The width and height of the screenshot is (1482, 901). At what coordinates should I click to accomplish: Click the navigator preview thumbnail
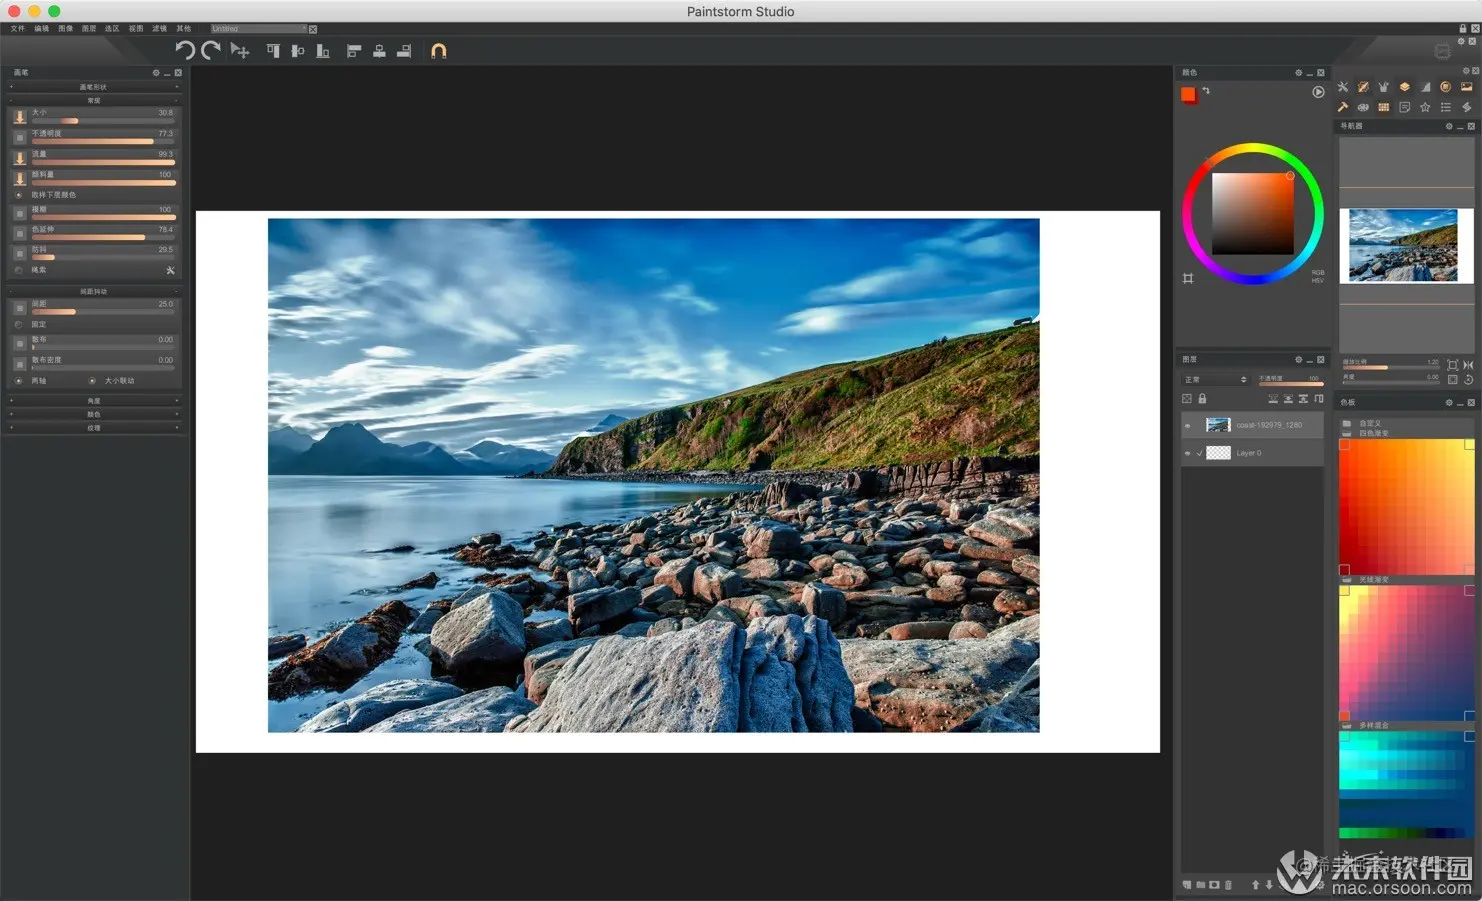pyautogui.click(x=1405, y=245)
